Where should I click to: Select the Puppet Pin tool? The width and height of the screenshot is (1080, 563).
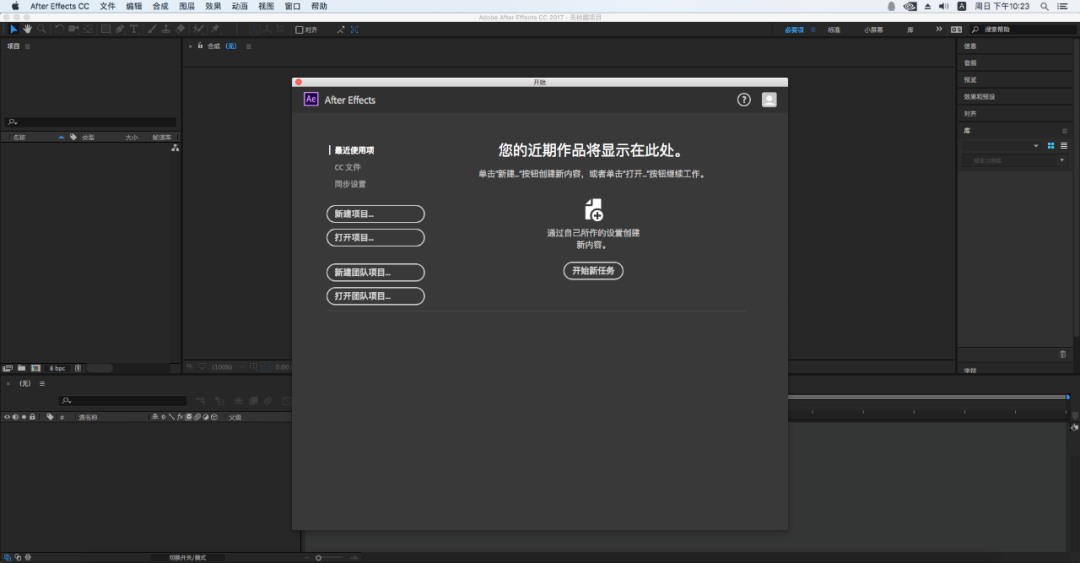tap(216, 29)
